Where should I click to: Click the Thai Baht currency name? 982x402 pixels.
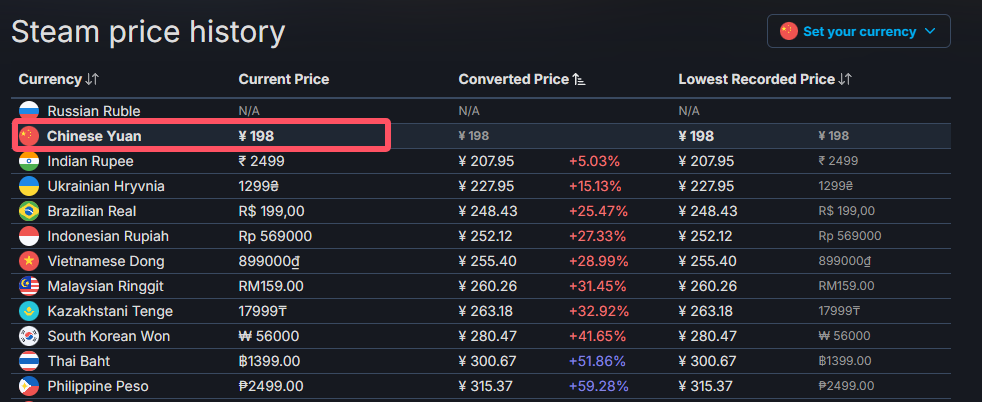pyautogui.click(x=78, y=361)
